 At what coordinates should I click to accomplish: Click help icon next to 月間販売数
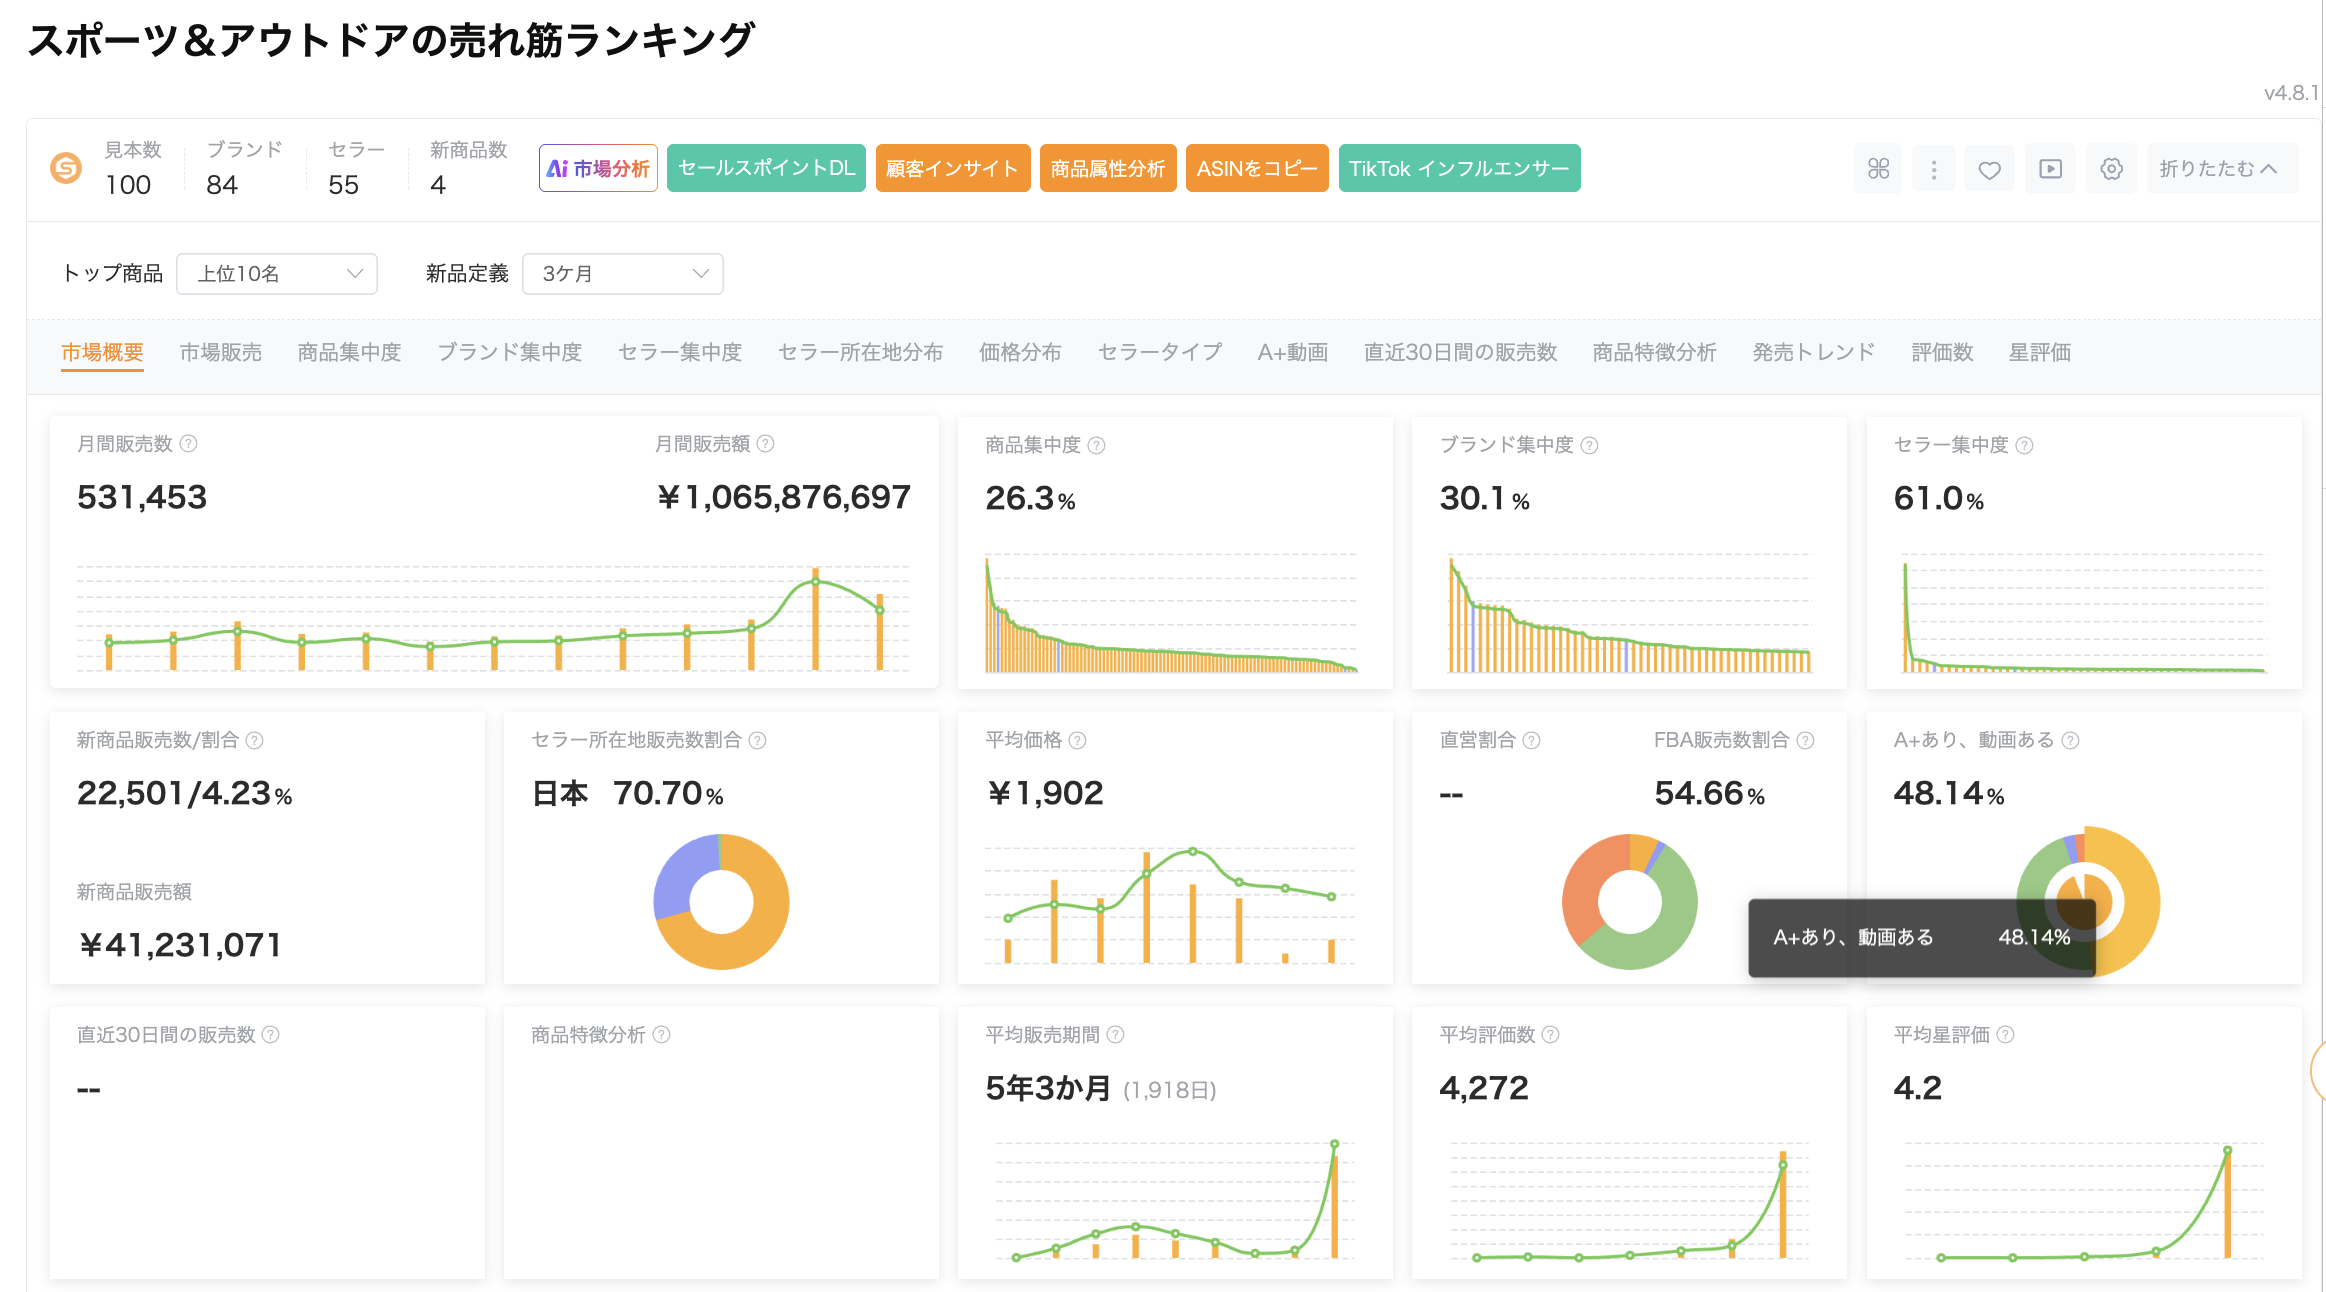pyautogui.click(x=189, y=443)
